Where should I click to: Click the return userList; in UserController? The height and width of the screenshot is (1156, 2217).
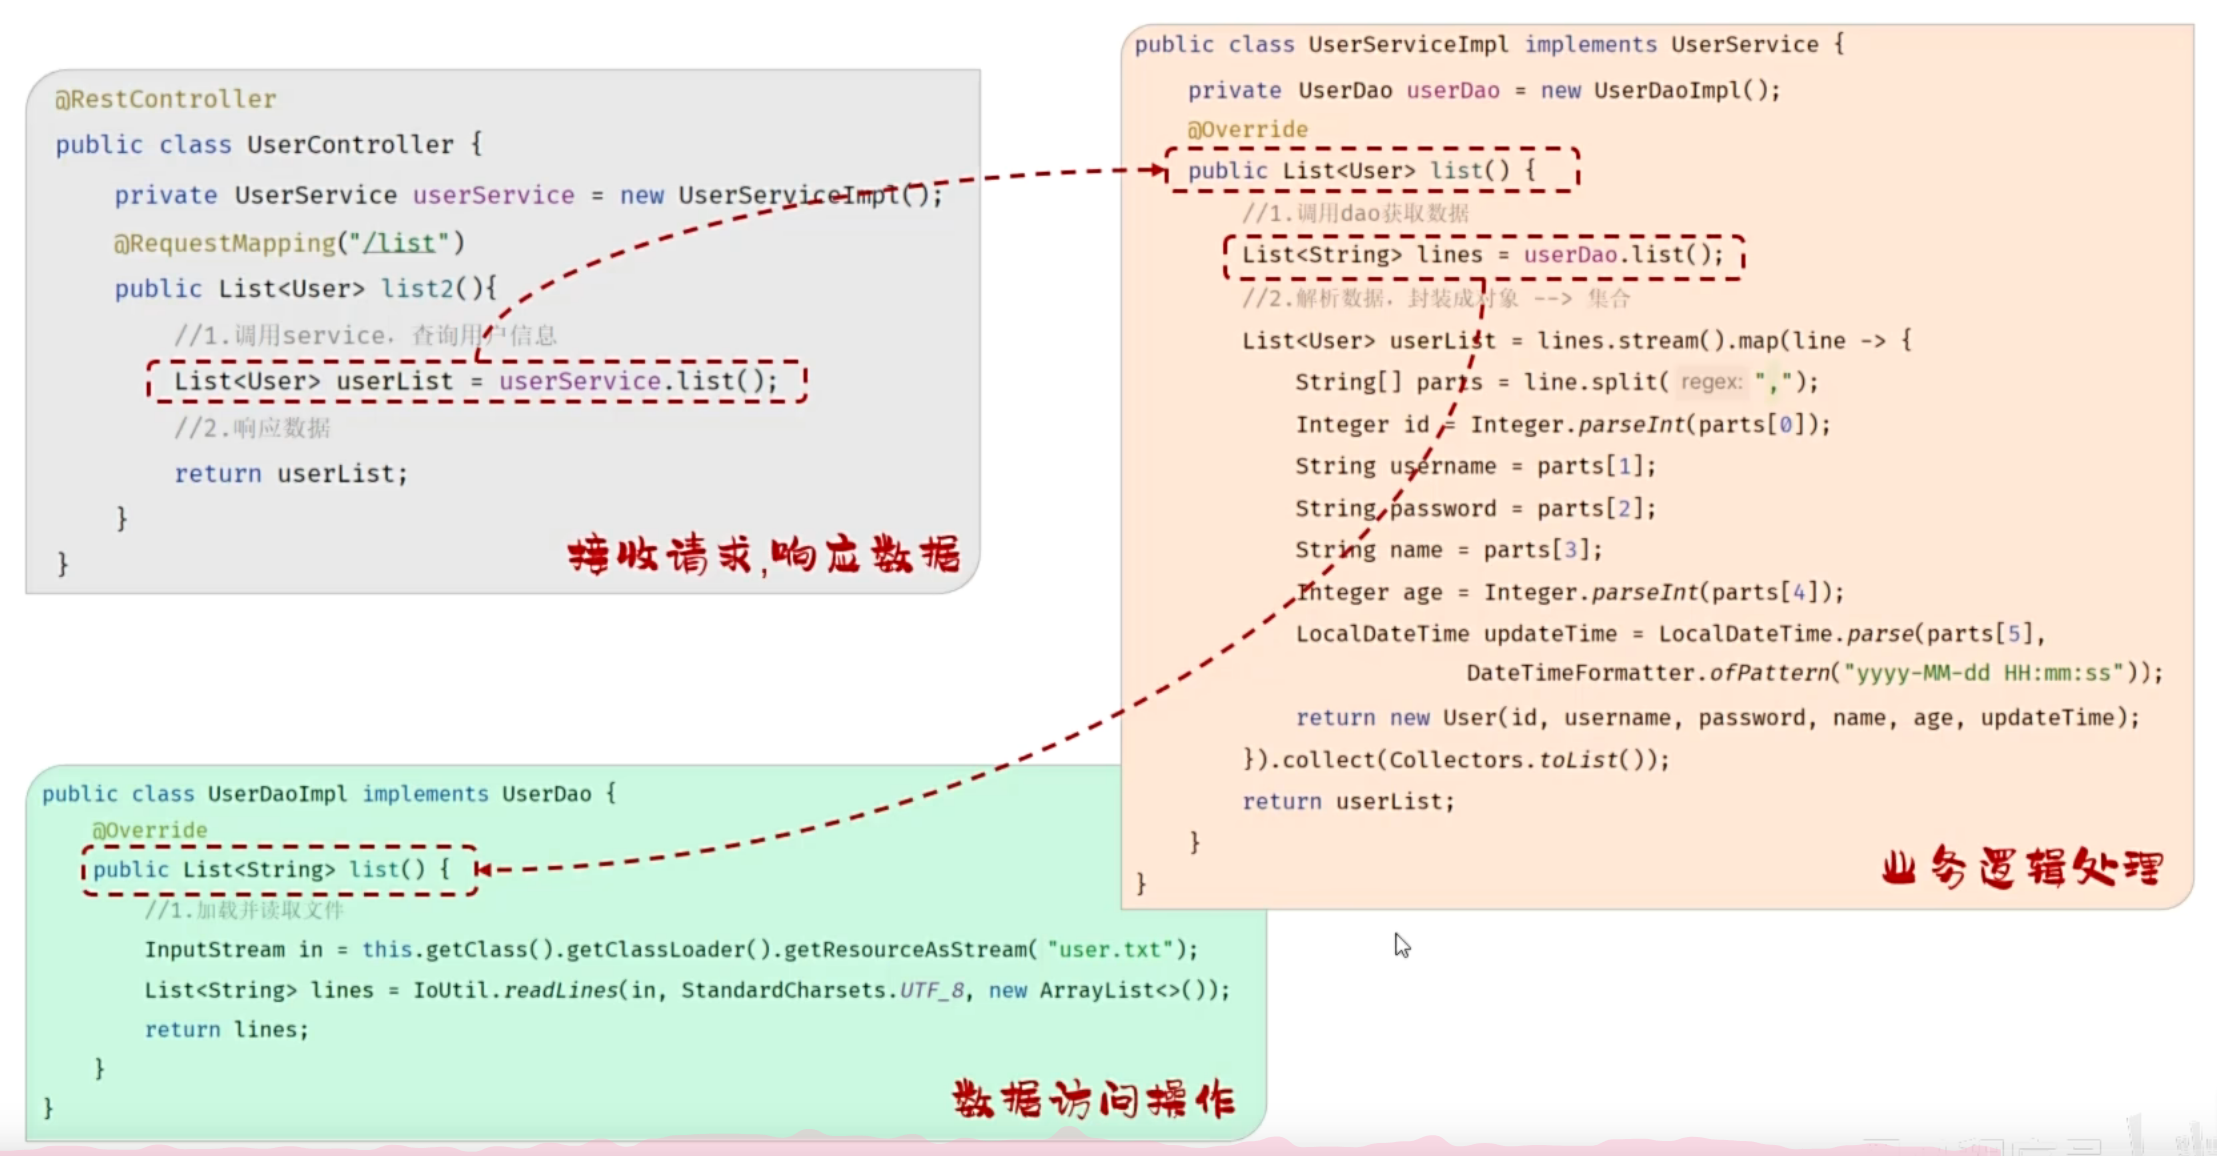(x=291, y=473)
